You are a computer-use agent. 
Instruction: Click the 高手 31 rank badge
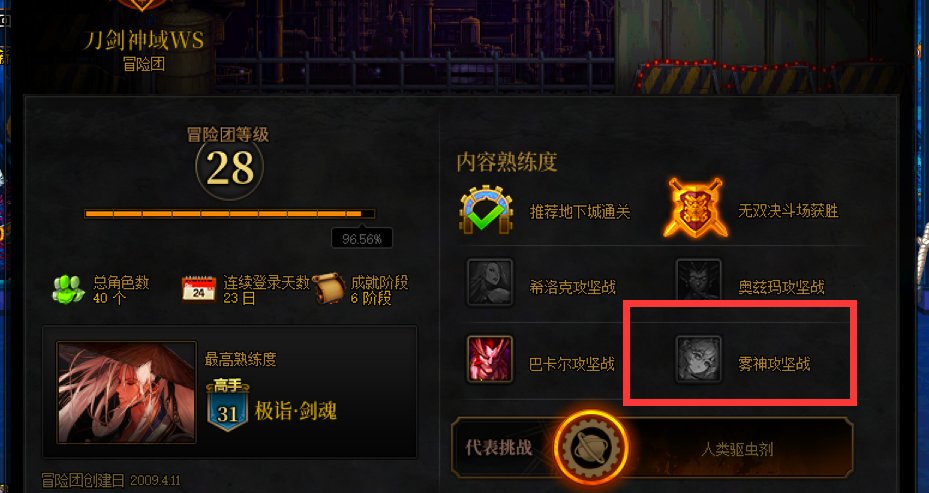click(228, 405)
